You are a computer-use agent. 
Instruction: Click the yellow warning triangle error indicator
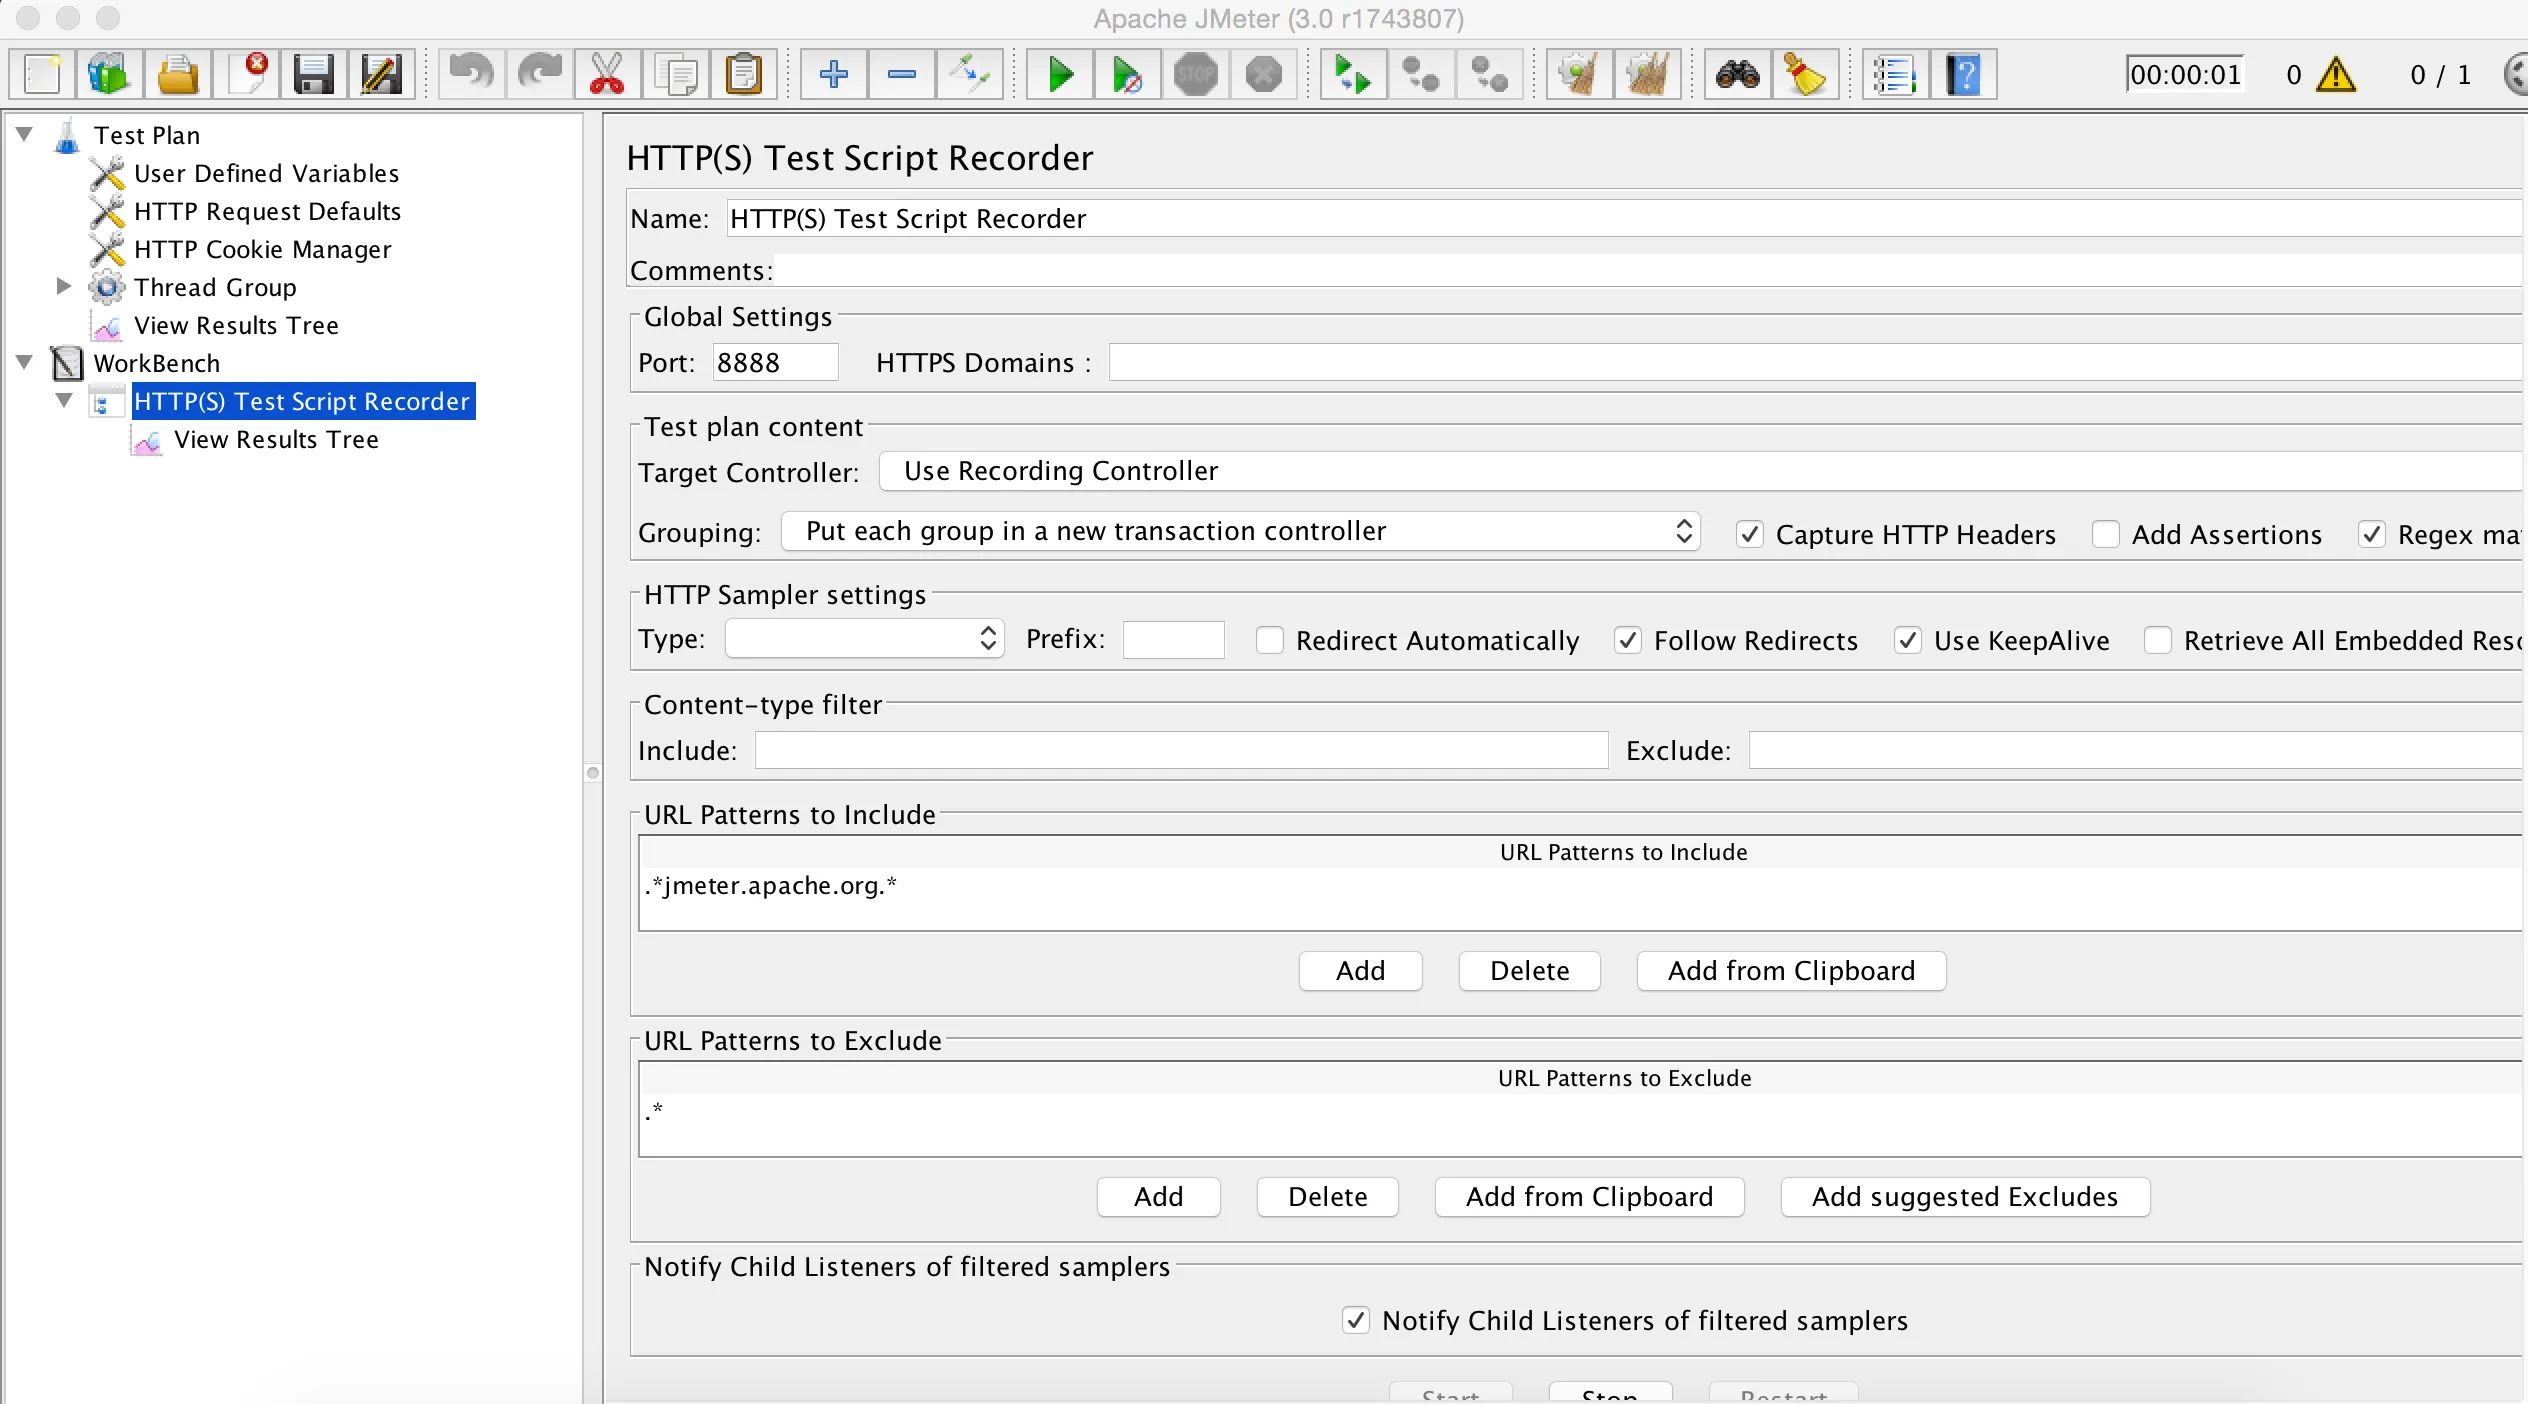tap(2336, 75)
